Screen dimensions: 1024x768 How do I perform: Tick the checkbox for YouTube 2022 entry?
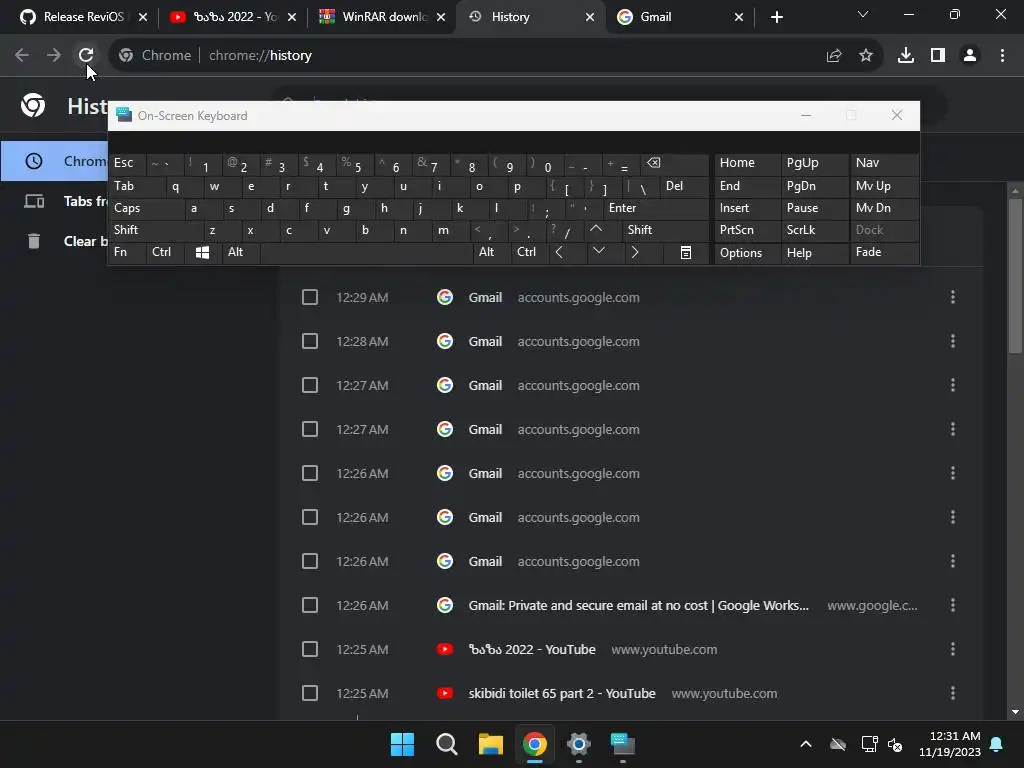(310, 649)
